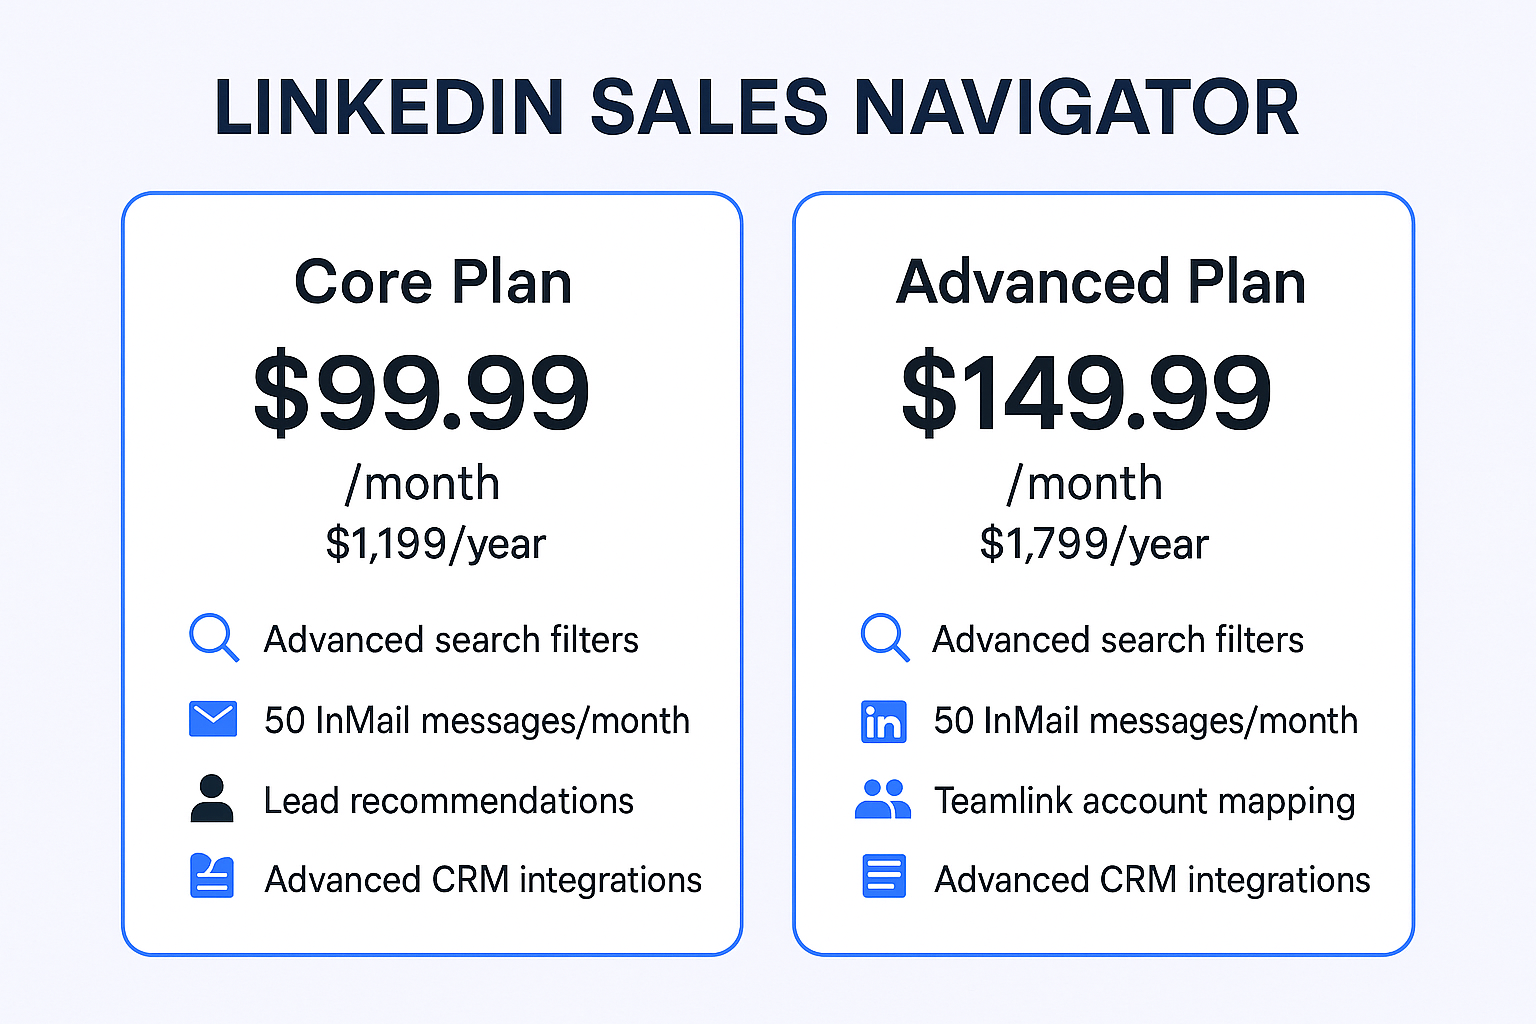Click the Core Plan magnifying glass icon

pyautogui.click(x=213, y=637)
